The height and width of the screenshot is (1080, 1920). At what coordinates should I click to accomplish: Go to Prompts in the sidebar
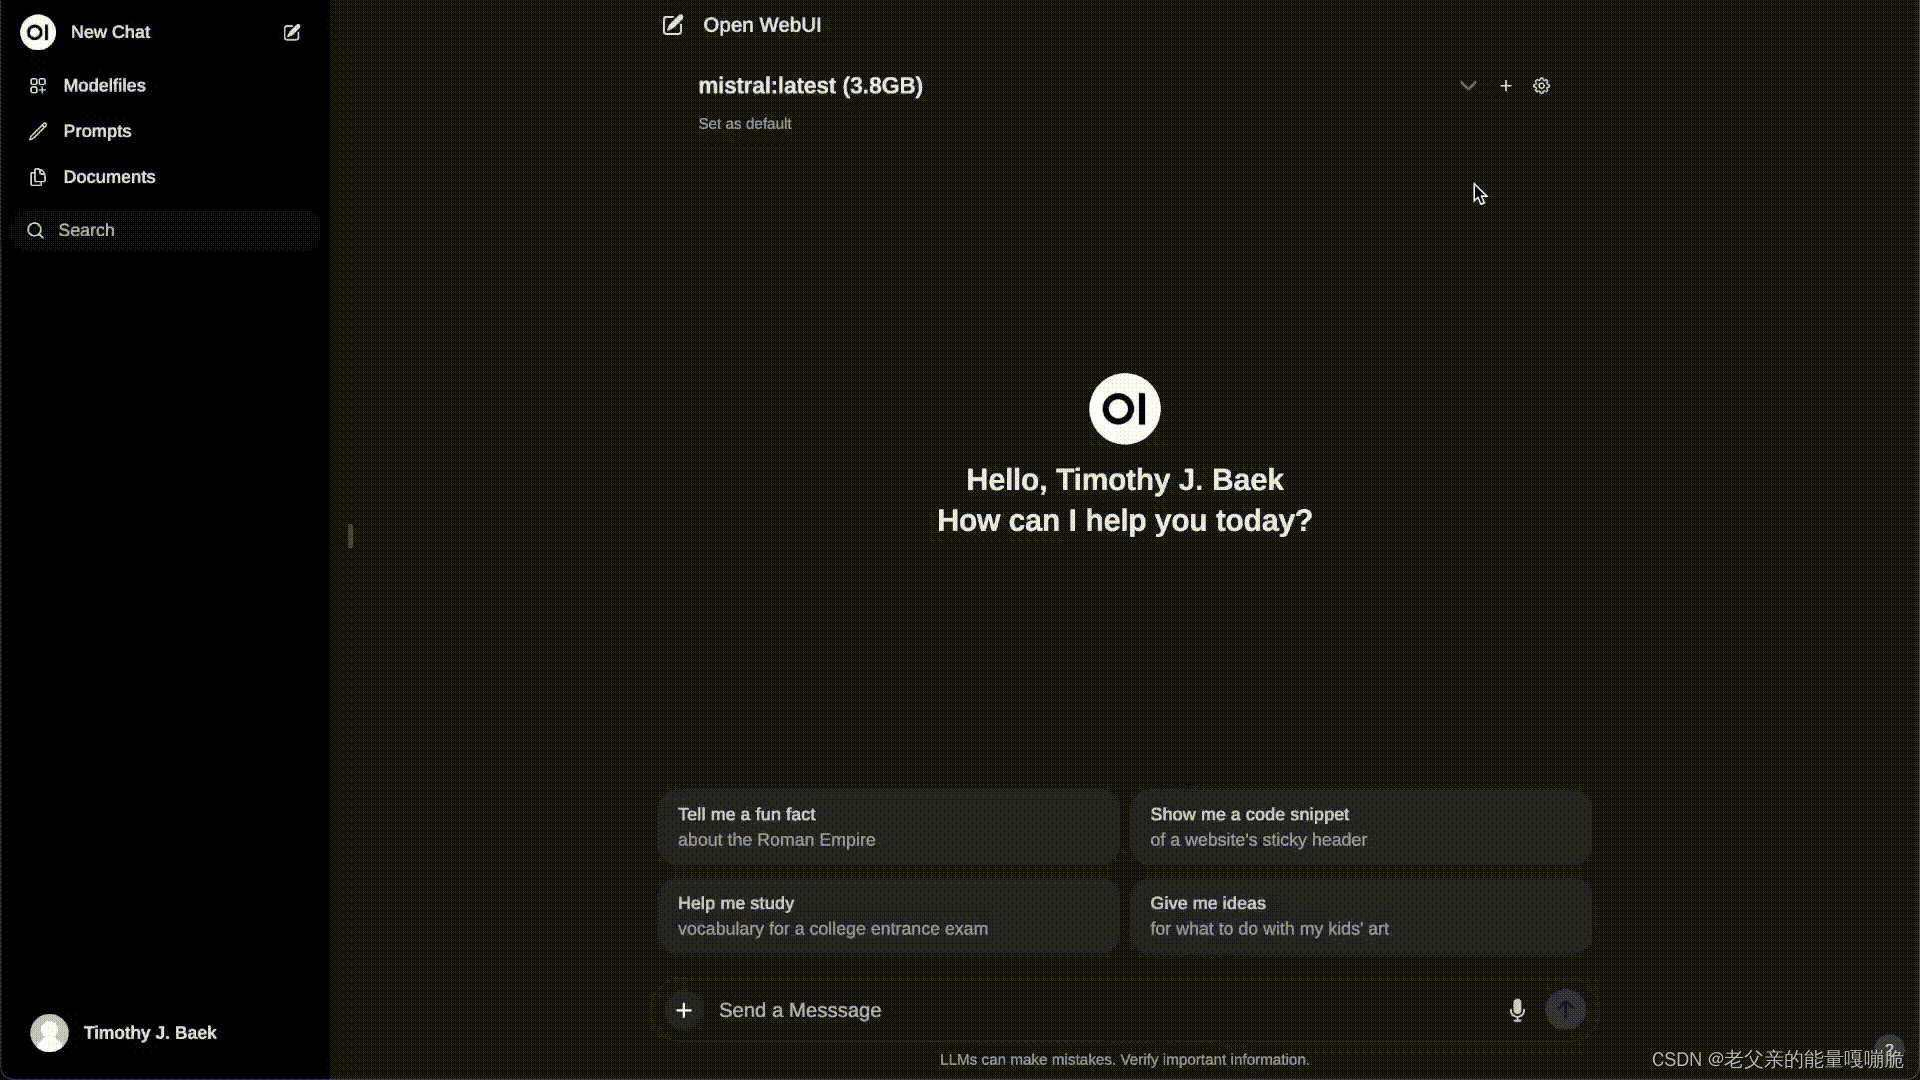click(x=97, y=131)
